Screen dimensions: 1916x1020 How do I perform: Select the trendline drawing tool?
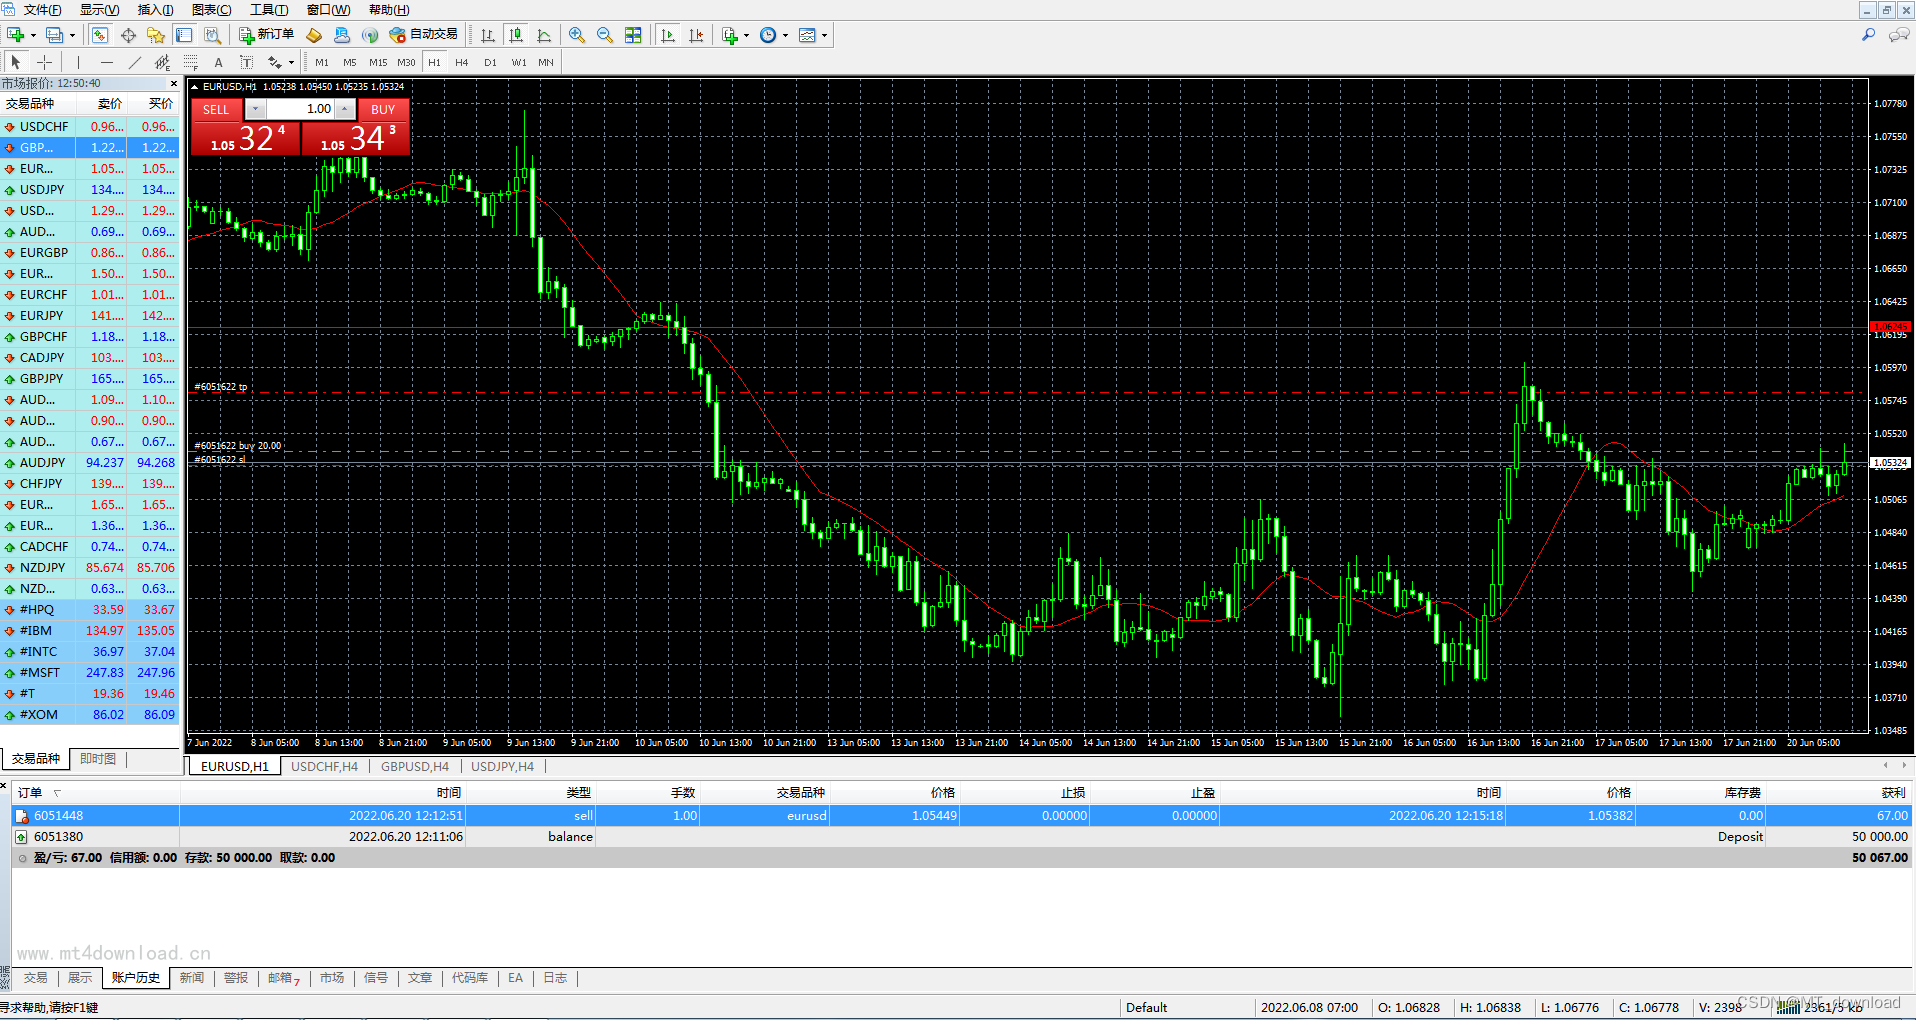click(134, 62)
